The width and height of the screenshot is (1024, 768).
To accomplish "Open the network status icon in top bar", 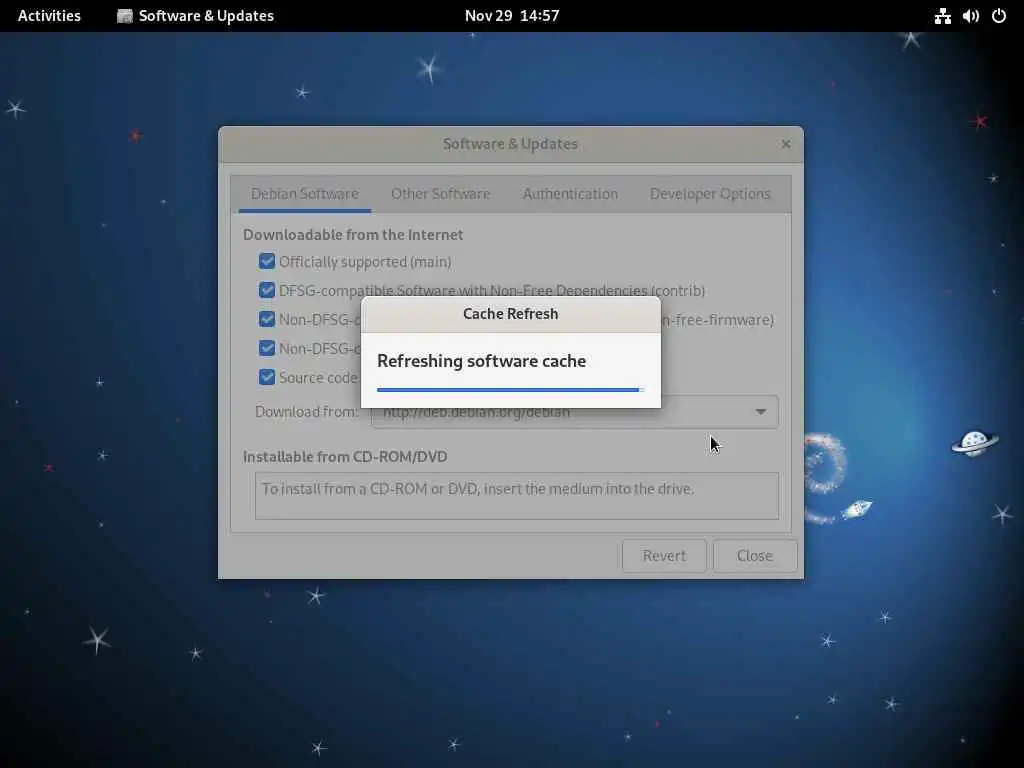I will coord(942,16).
